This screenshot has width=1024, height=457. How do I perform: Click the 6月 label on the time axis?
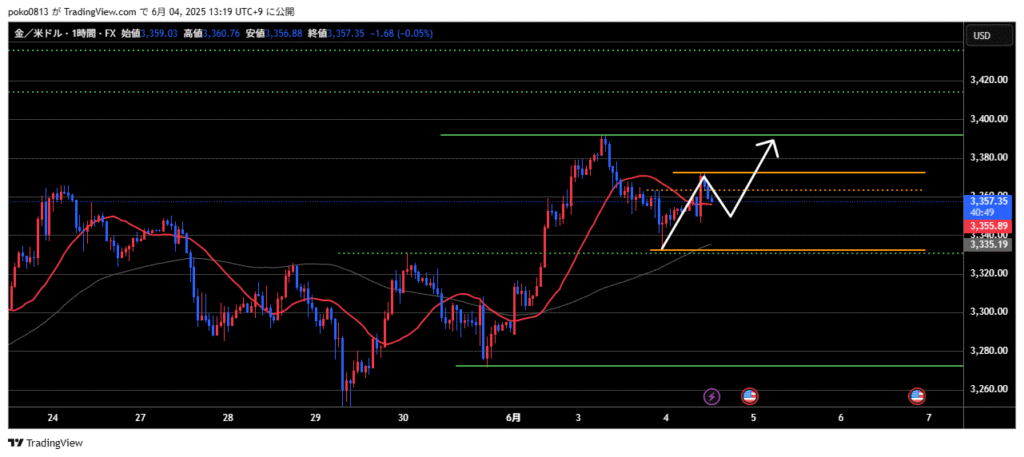[x=512, y=418]
